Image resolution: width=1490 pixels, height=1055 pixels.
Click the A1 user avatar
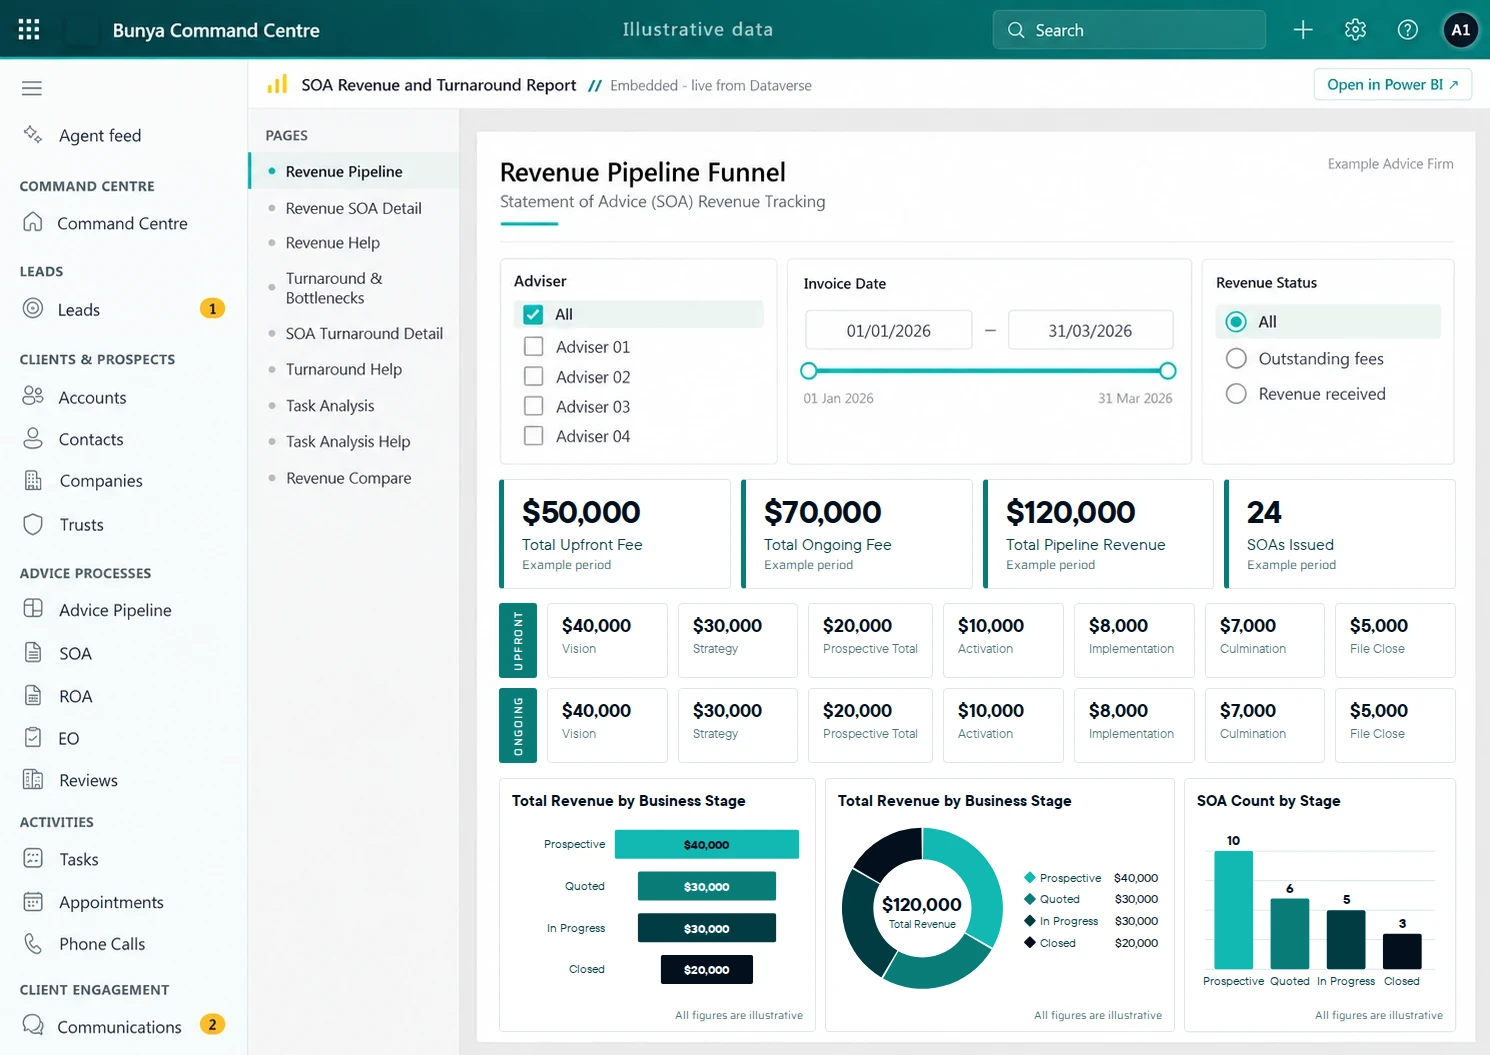(1461, 30)
